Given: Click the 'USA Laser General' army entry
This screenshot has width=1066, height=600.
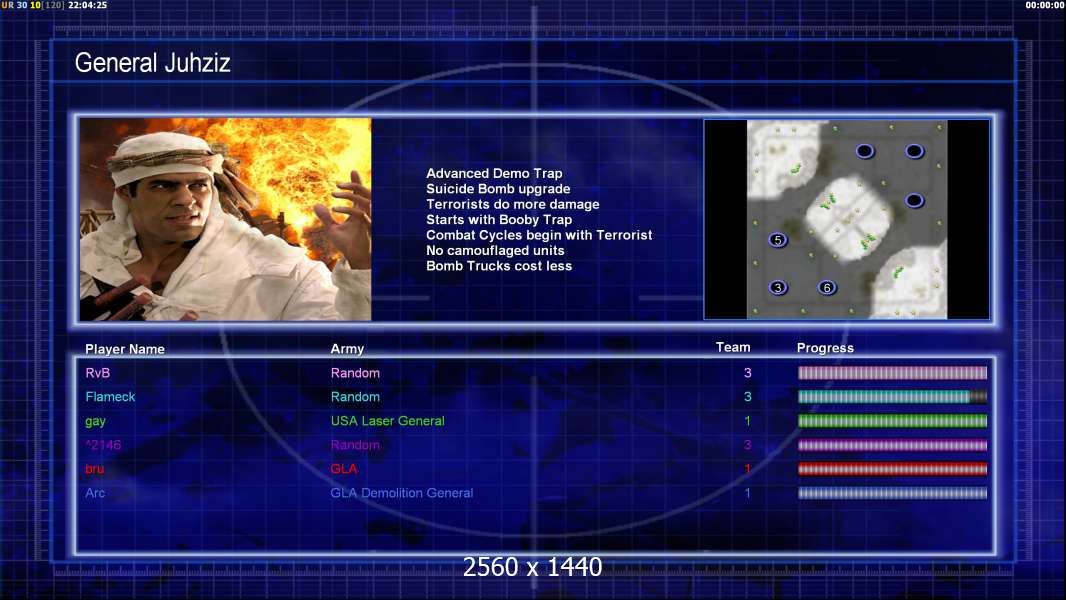Looking at the screenshot, I should [x=388, y=421].
